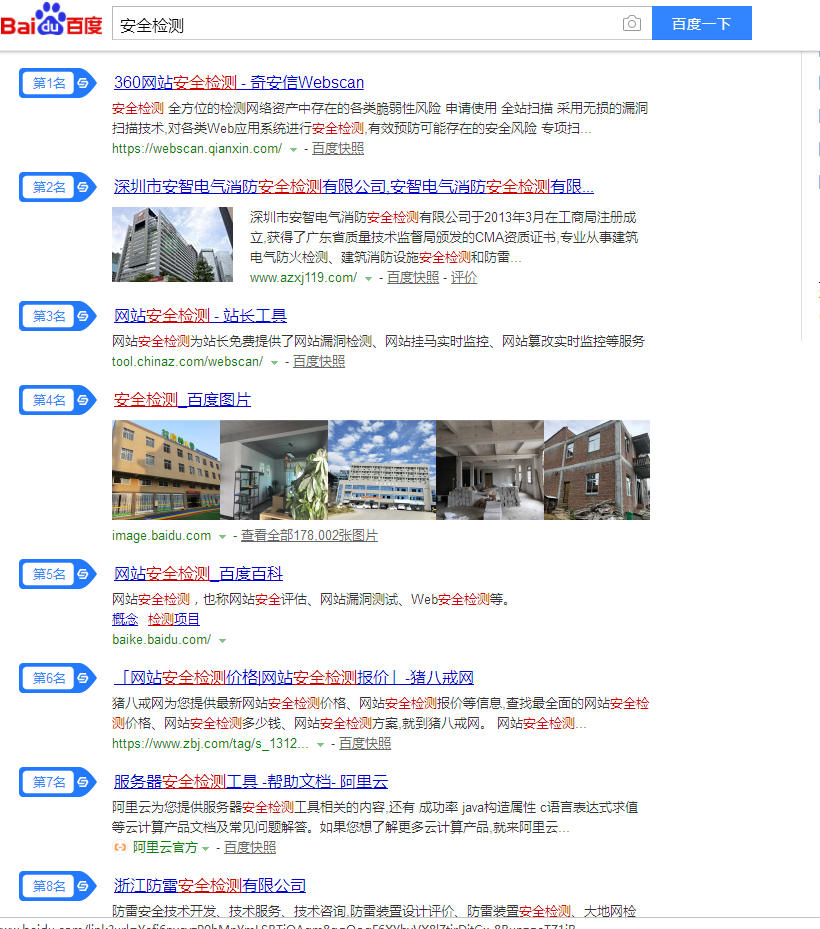Click the 第7名 rank badge icon

point(57,782)
